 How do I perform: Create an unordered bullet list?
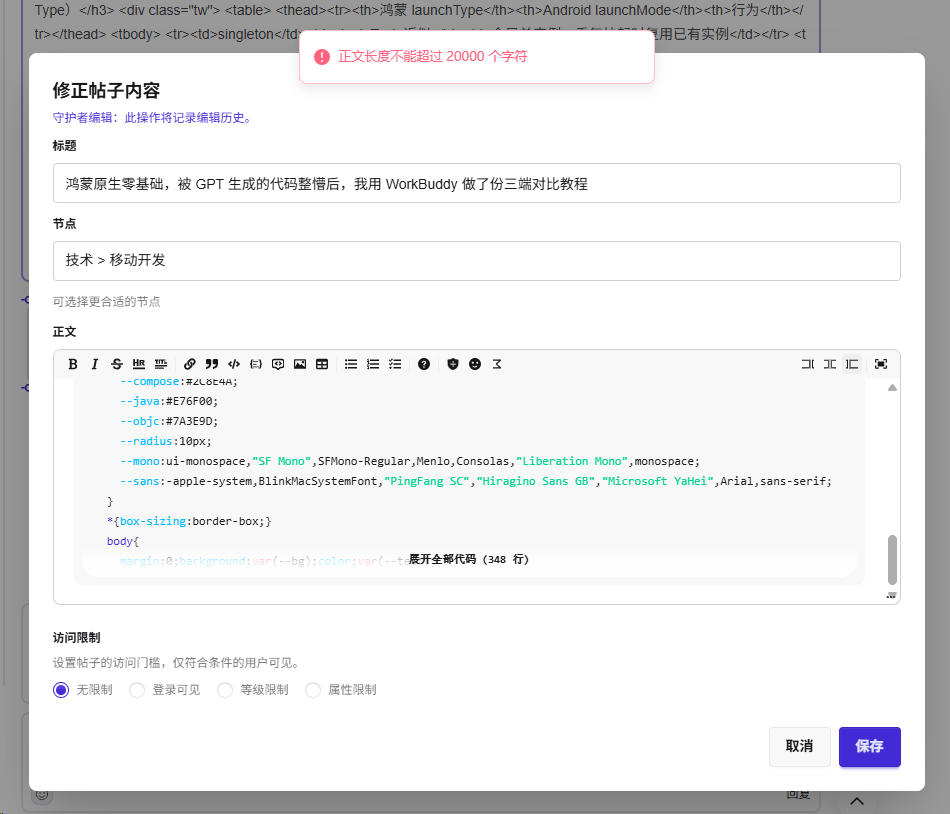click(x=351, y=364)
